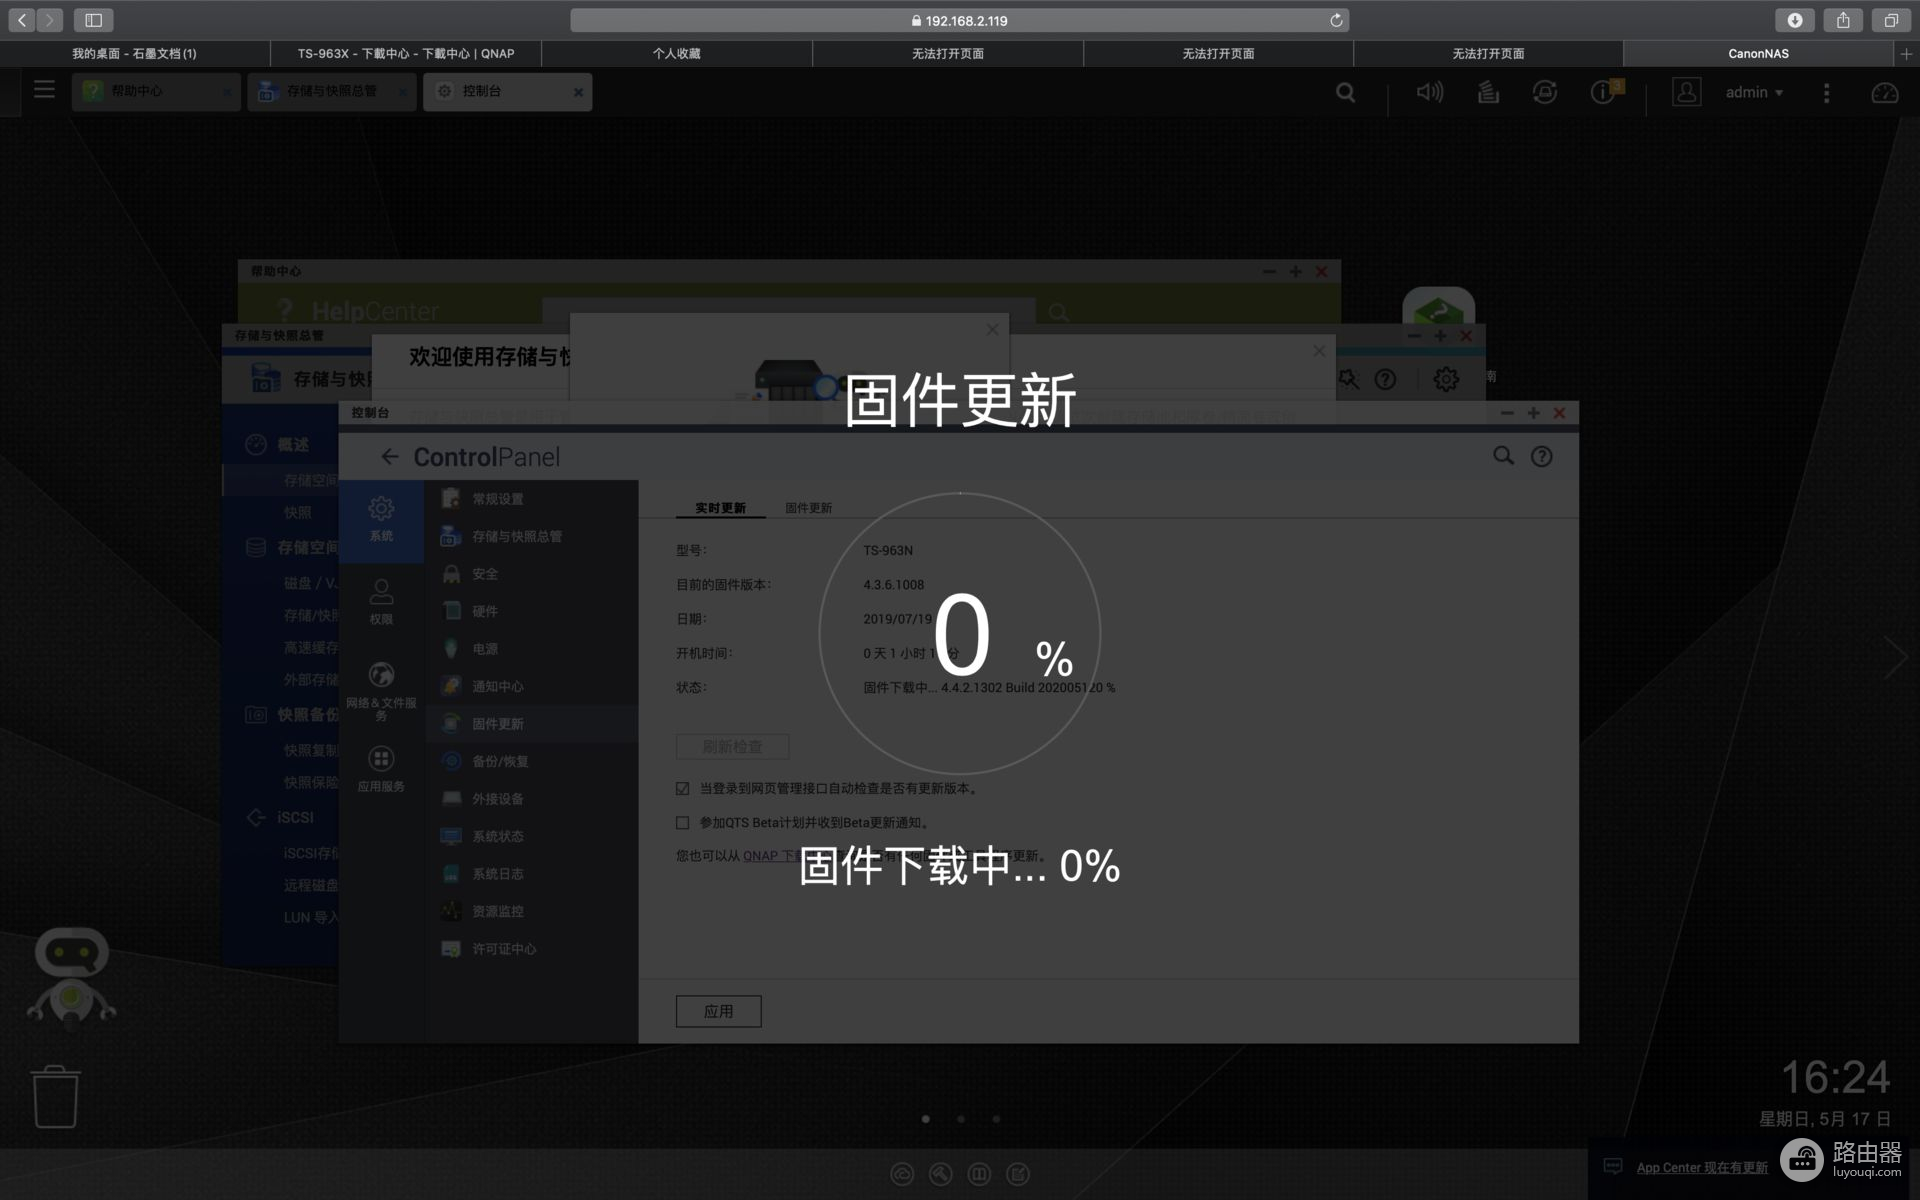Open the event notifications info icon
The height and width of the screenshot is (1200, 1920).
(x=1604, y=92)
